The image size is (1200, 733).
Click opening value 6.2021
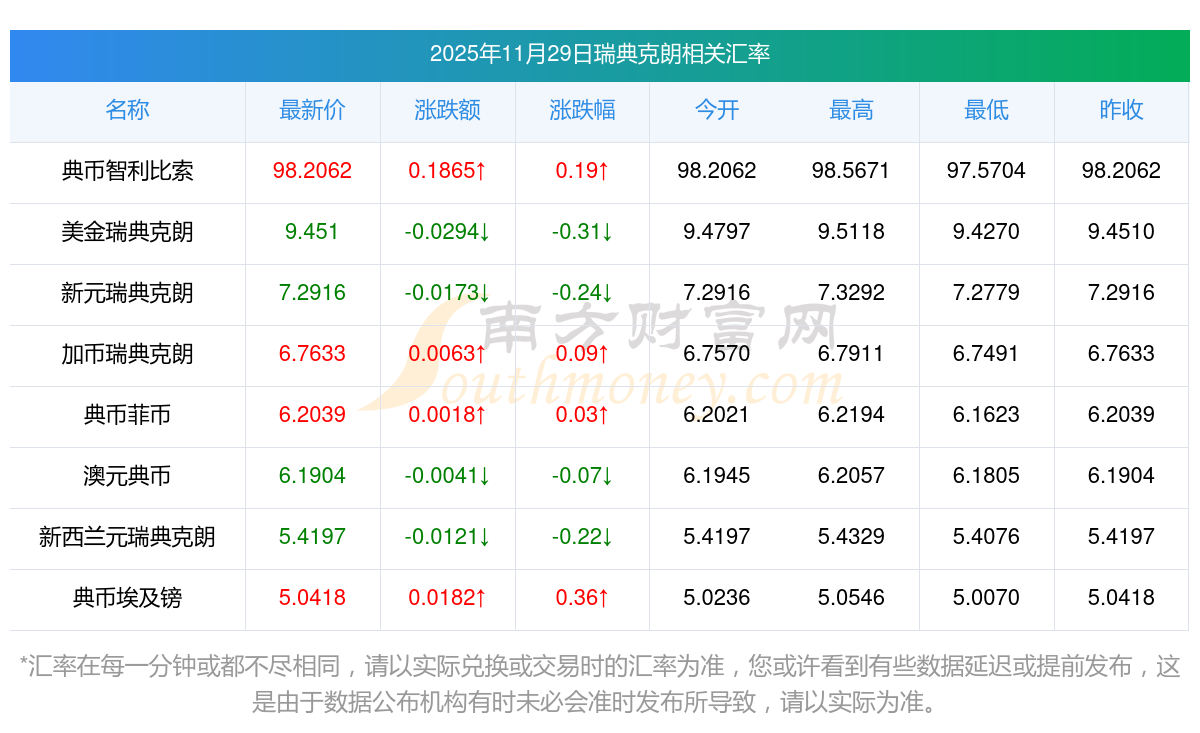point(717,415)
